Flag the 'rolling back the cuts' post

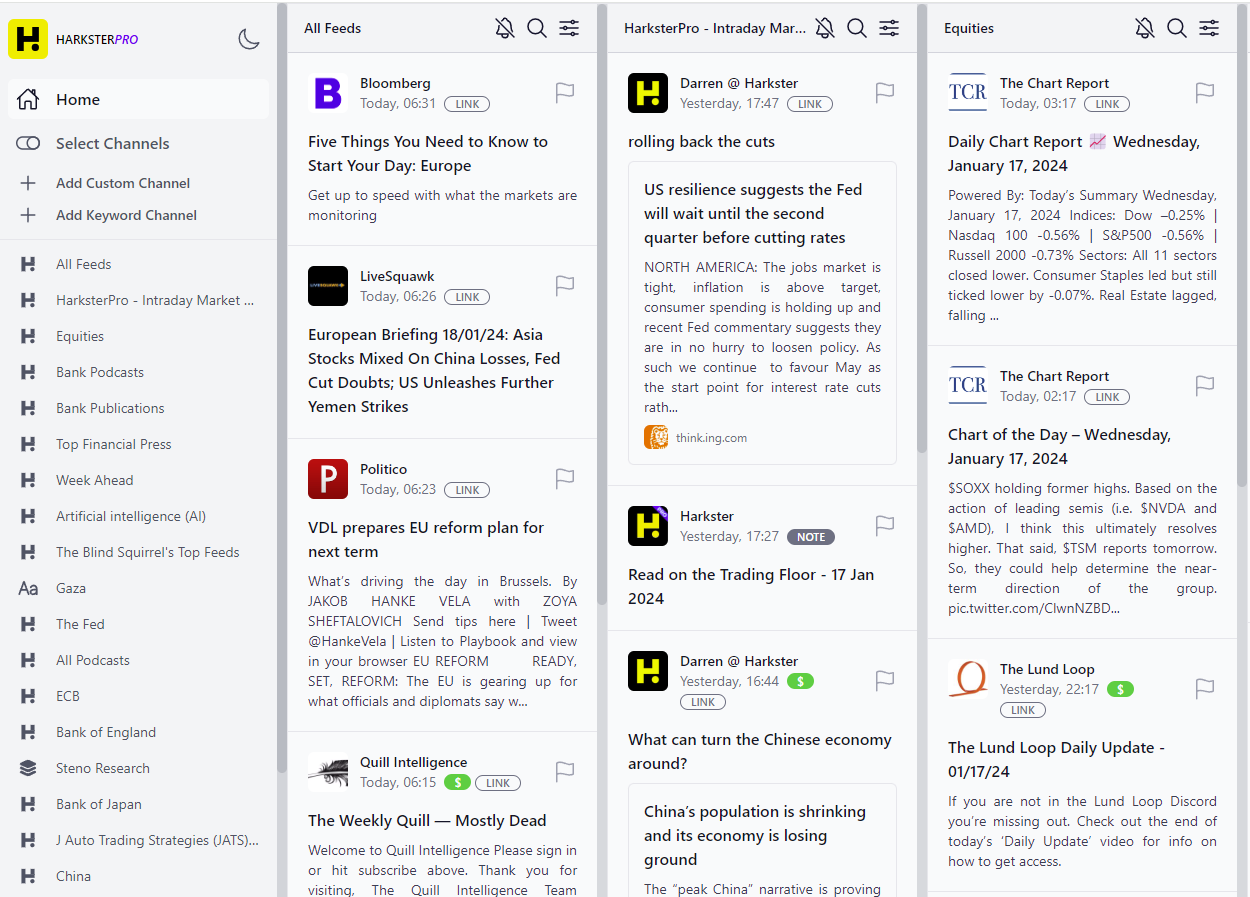click(885, 93)
